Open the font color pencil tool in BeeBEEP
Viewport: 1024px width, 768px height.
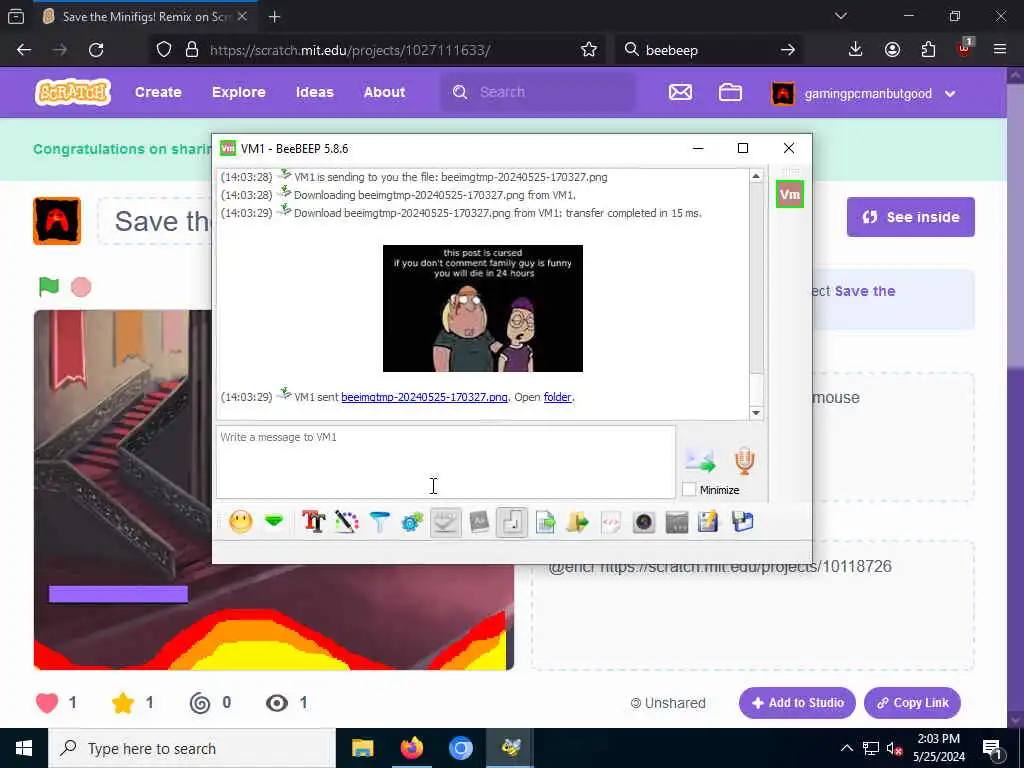(347, 522)
